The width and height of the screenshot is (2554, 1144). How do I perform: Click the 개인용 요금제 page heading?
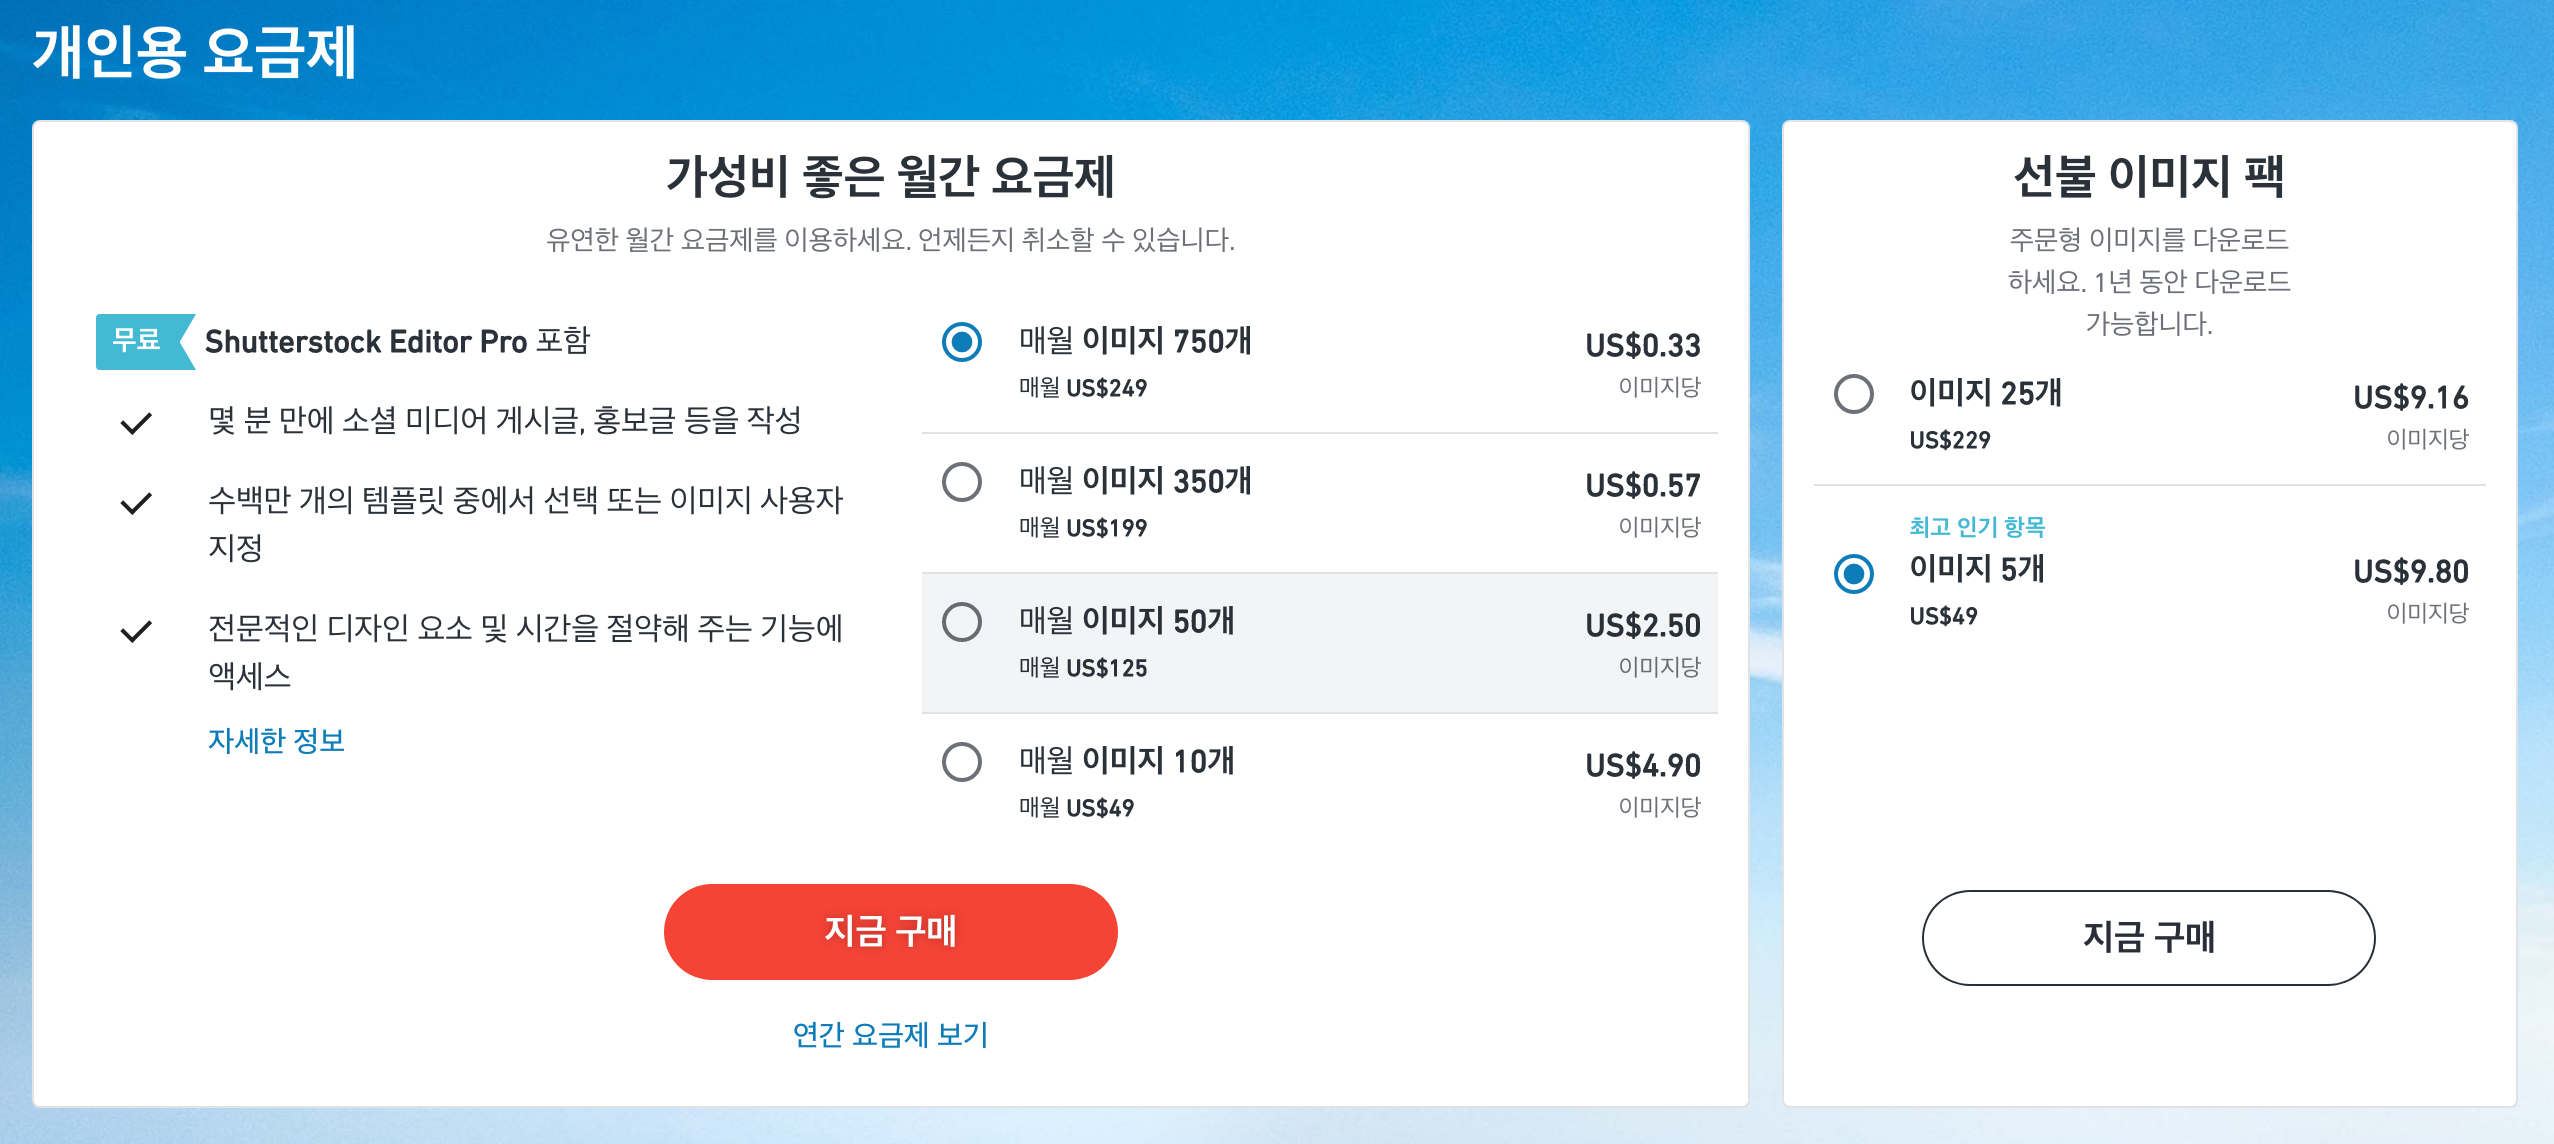tap(195, 51)
